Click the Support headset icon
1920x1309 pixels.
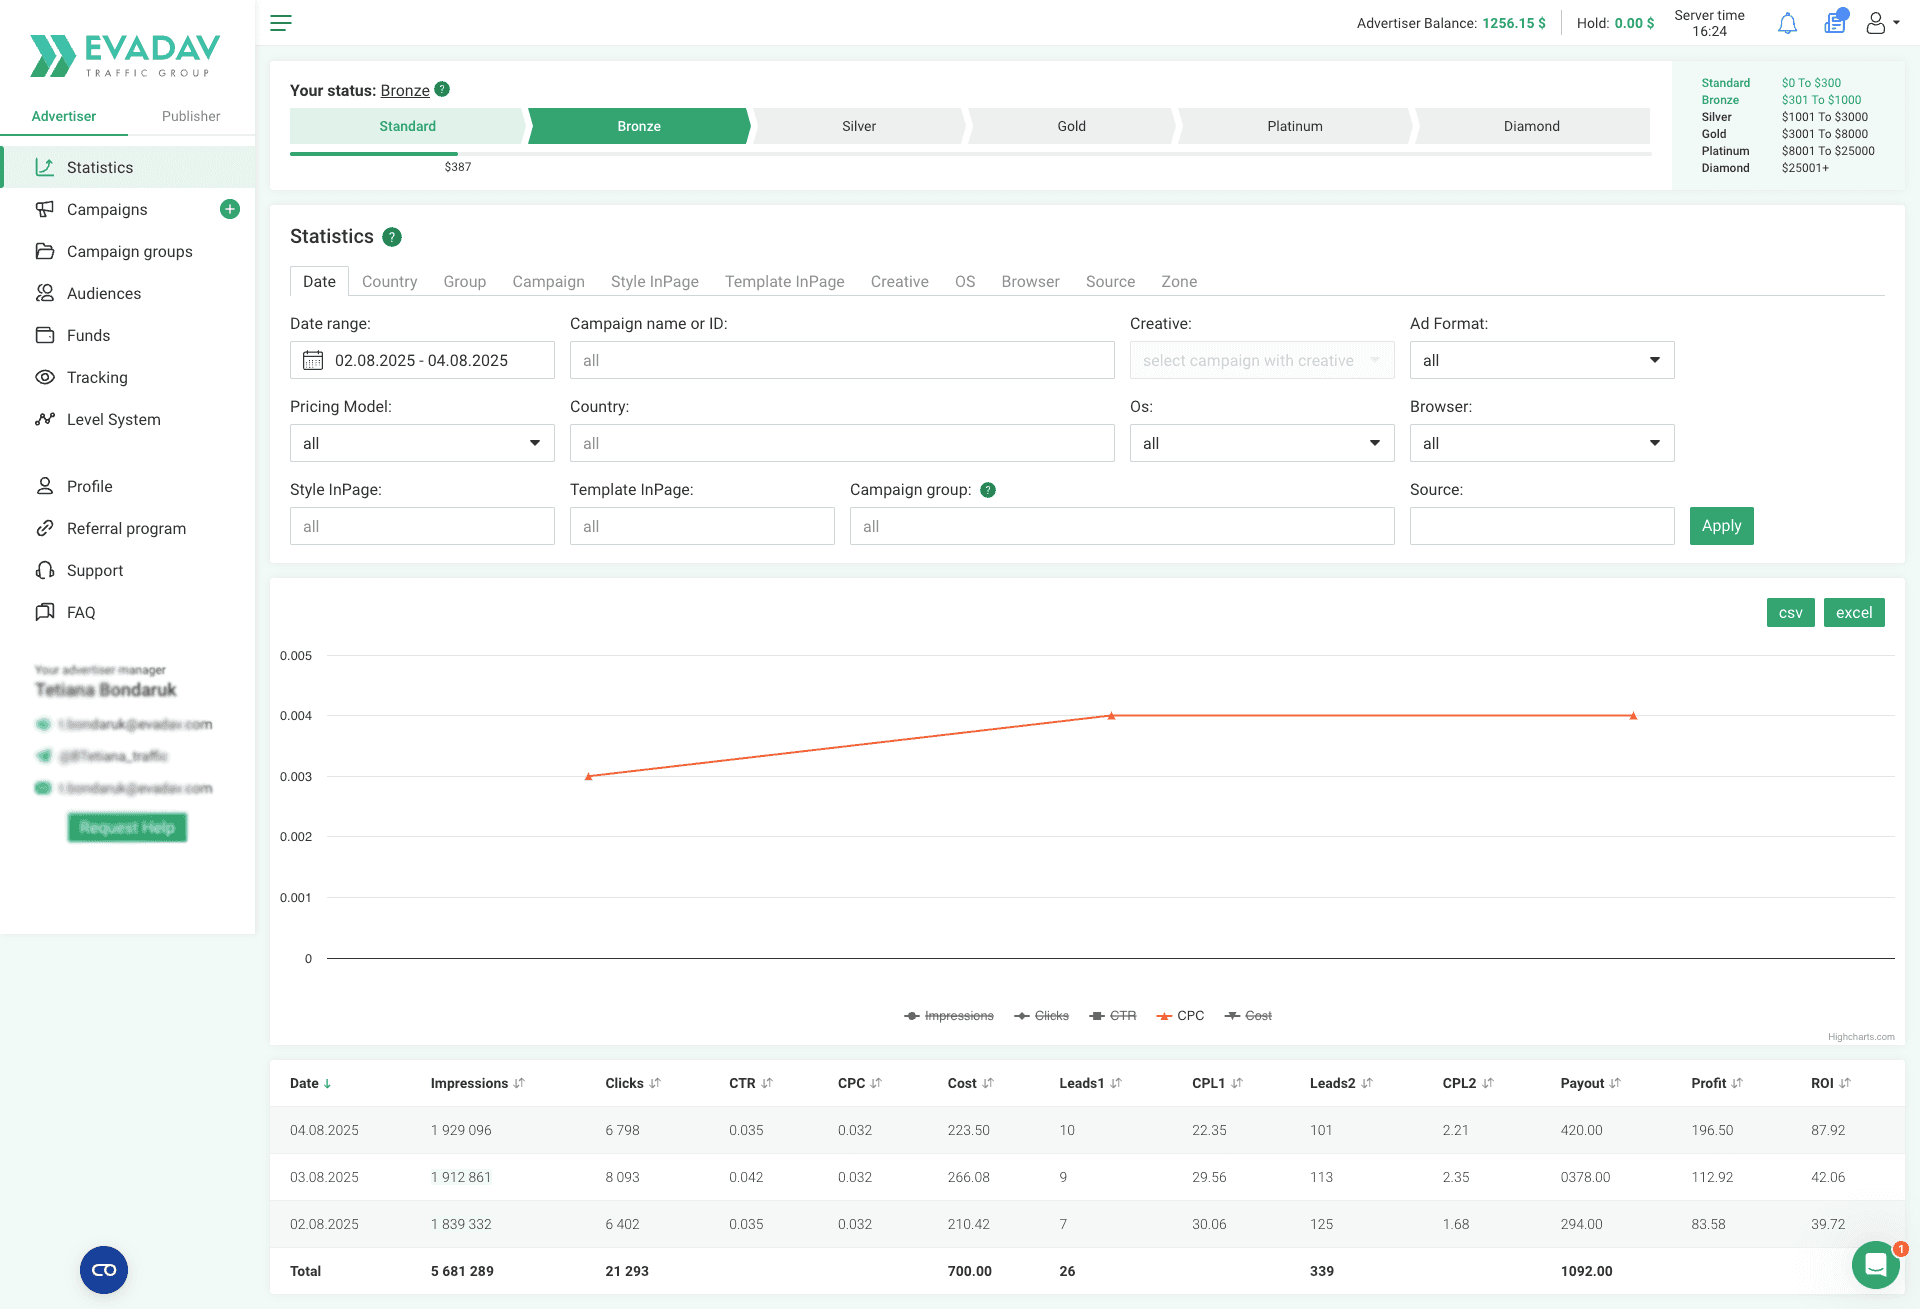point(44,570)
